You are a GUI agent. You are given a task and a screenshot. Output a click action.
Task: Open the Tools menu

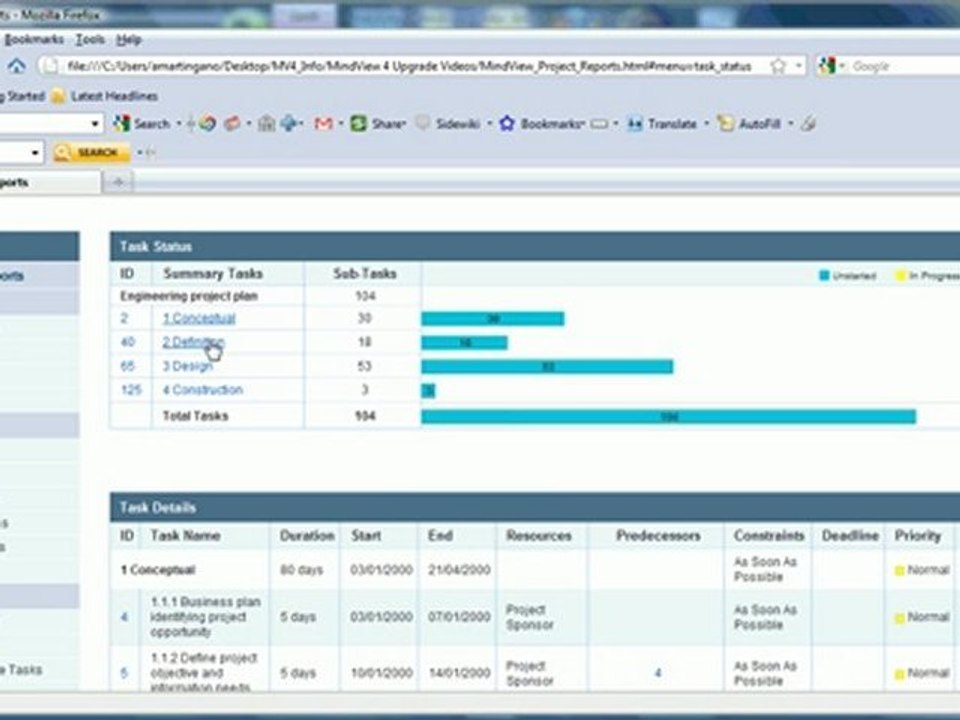tap(90, 39)
